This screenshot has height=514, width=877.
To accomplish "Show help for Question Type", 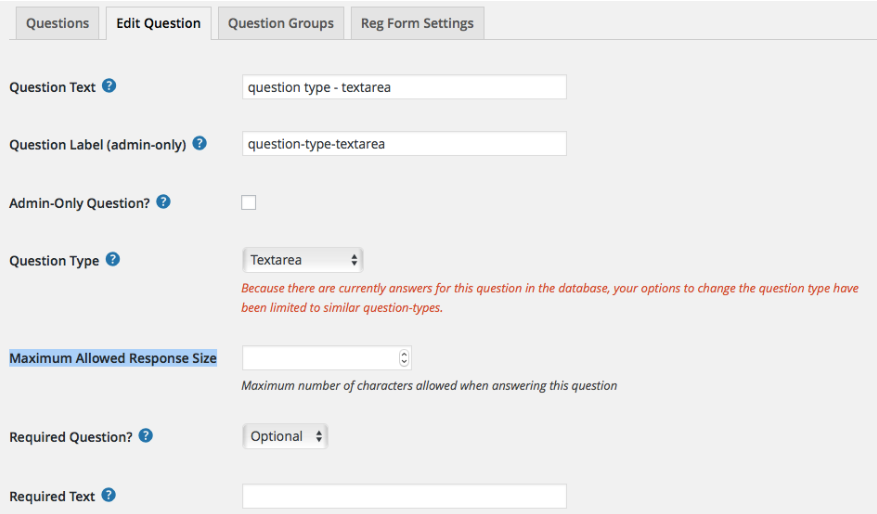I will coord(113,260).
